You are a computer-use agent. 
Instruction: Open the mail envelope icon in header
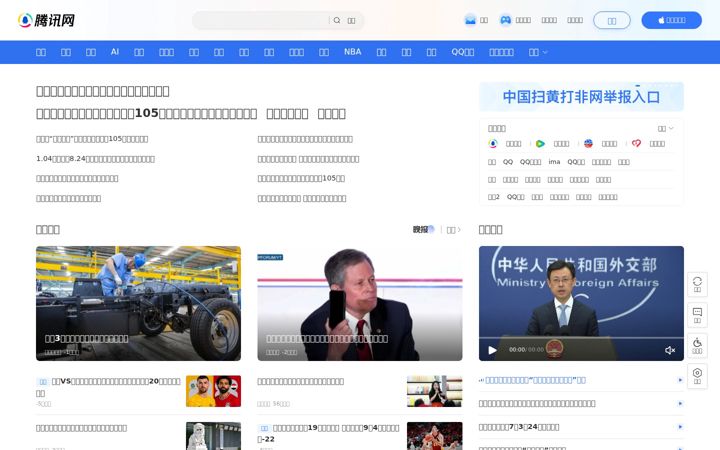pyautogui.click(x=470, y=20)
